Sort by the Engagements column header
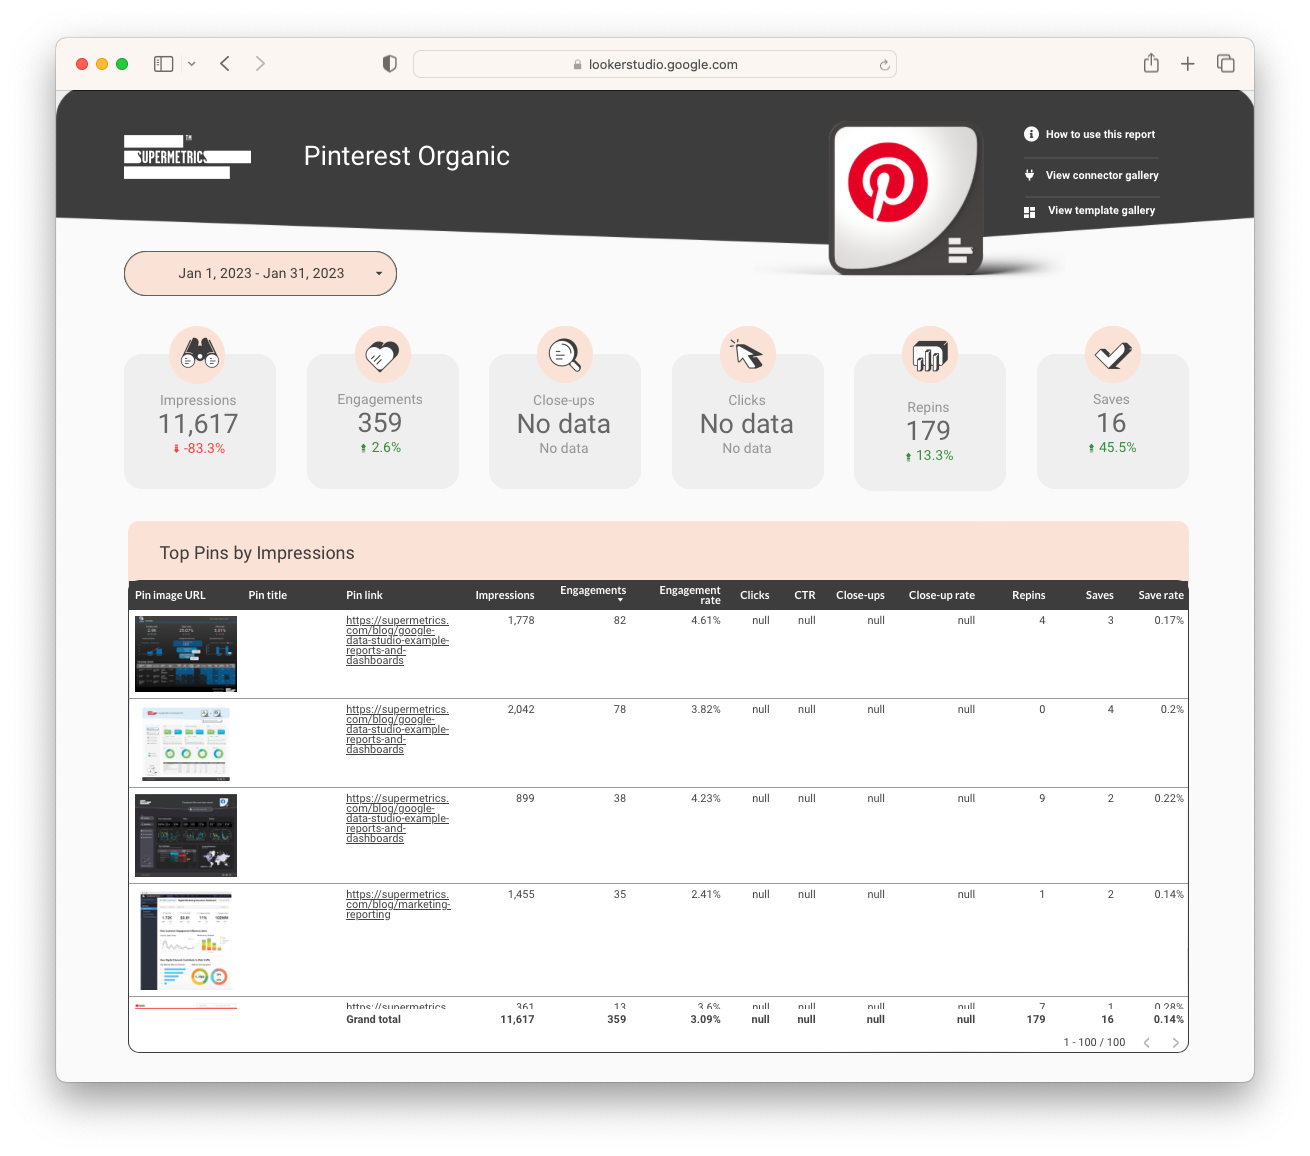 tap(592, 591)
